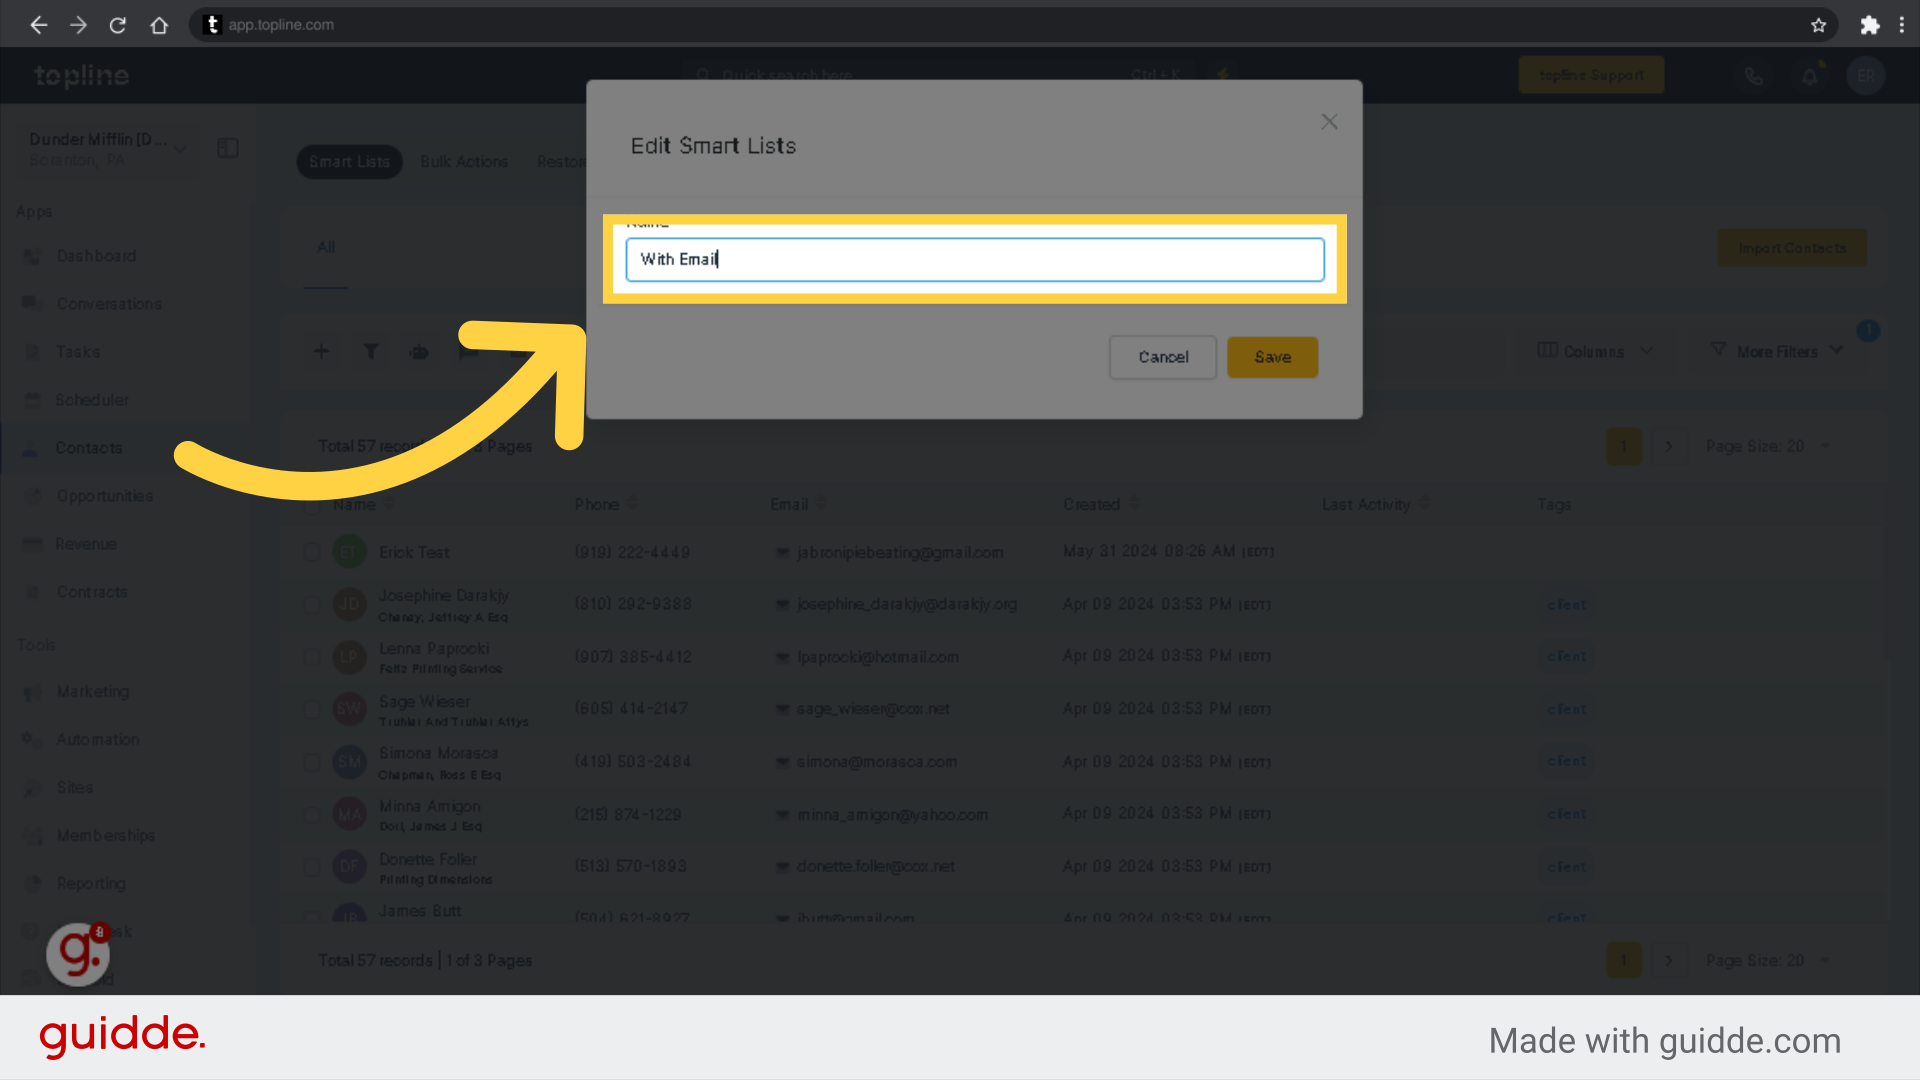Open Memberships in sidebar
Viewport: 1920px width, 1080px height.
point(105,836)
